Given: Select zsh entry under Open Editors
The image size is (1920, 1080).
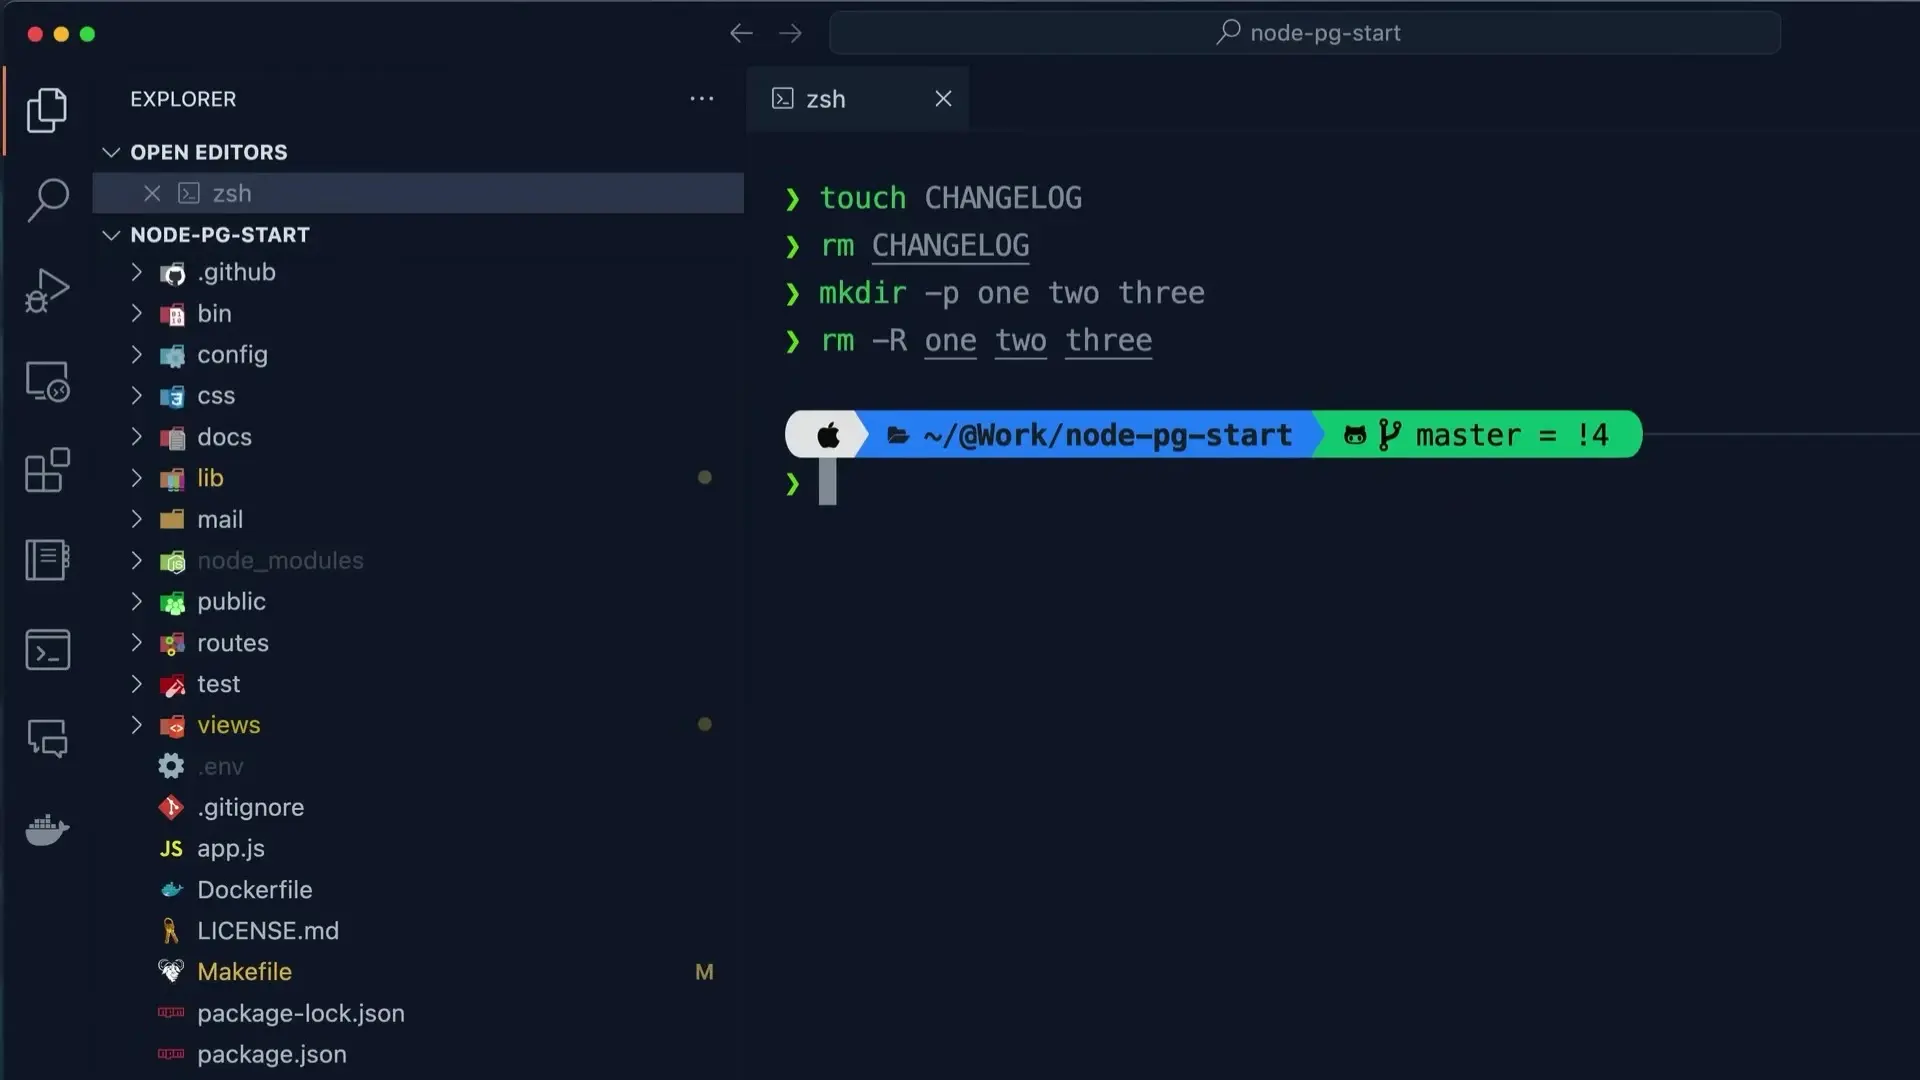Looking at the screenshot, I should point(418,193).
